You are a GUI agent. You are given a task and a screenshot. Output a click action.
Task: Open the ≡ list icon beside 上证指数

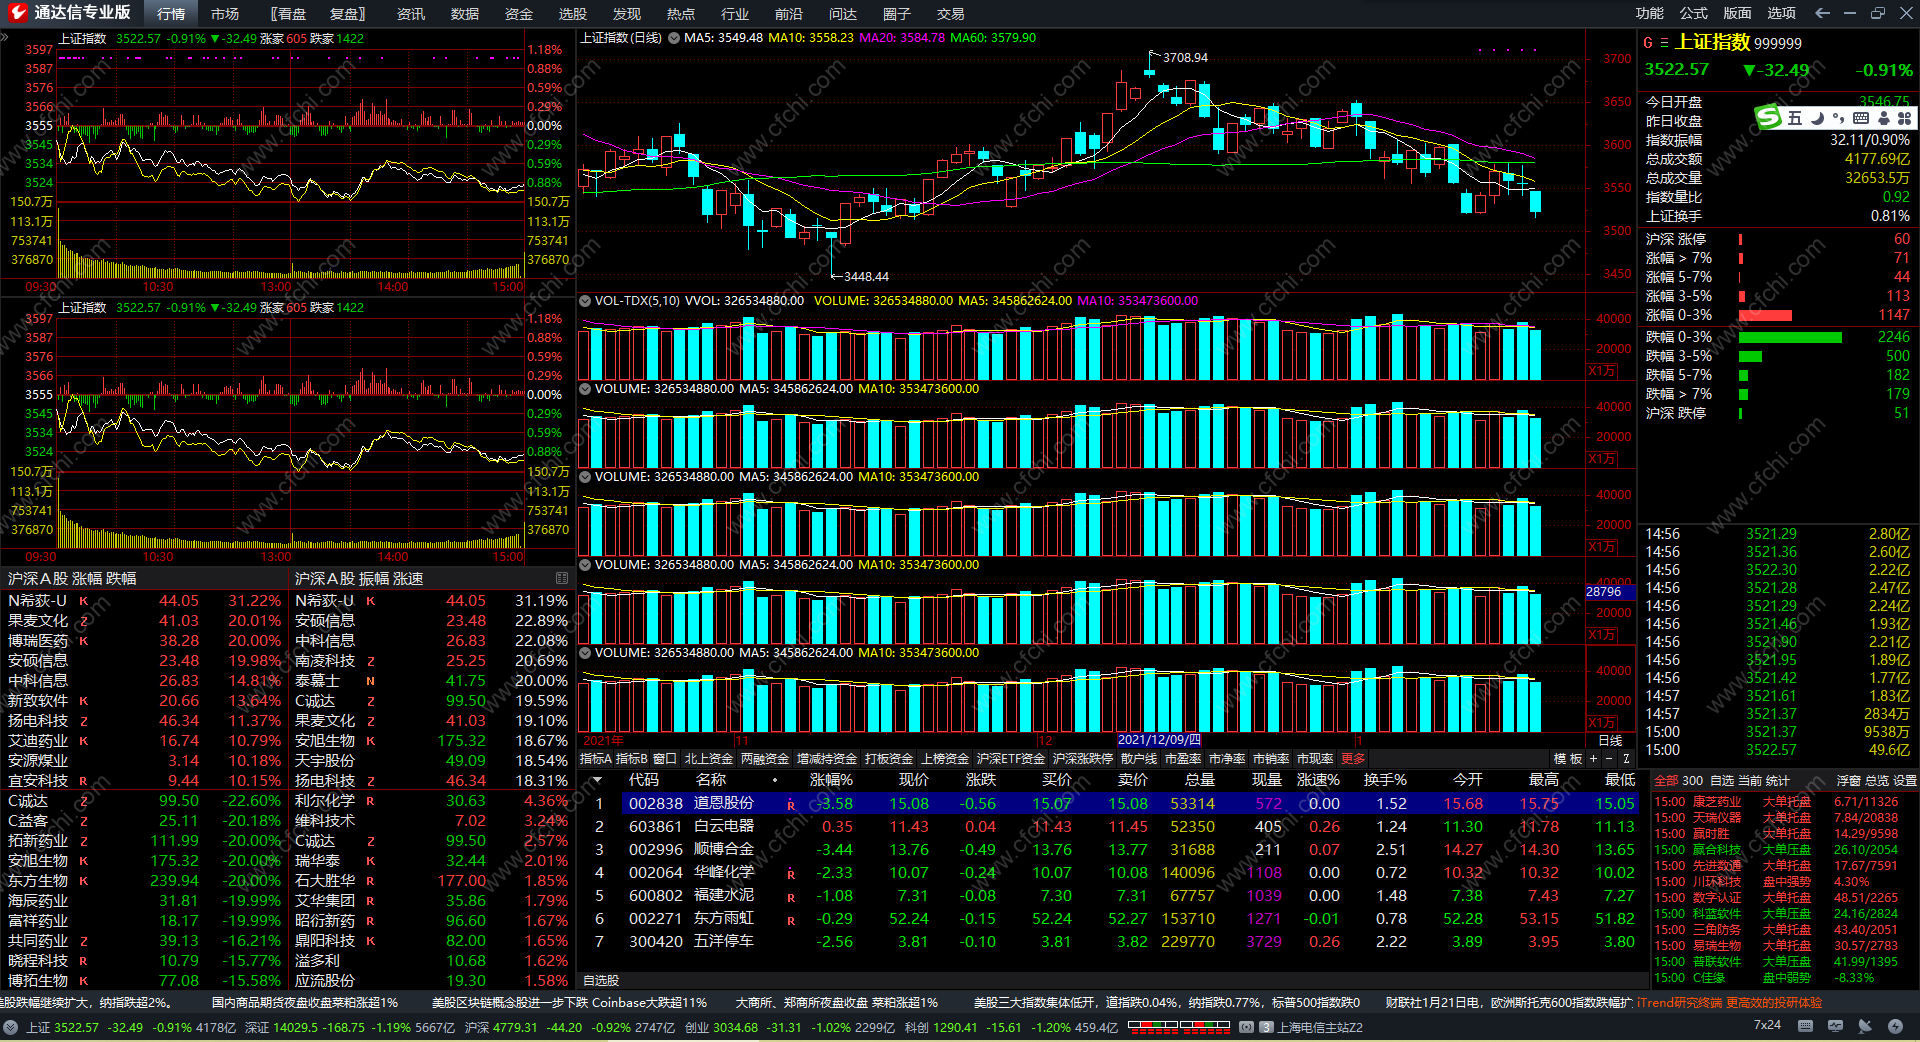1664,43
